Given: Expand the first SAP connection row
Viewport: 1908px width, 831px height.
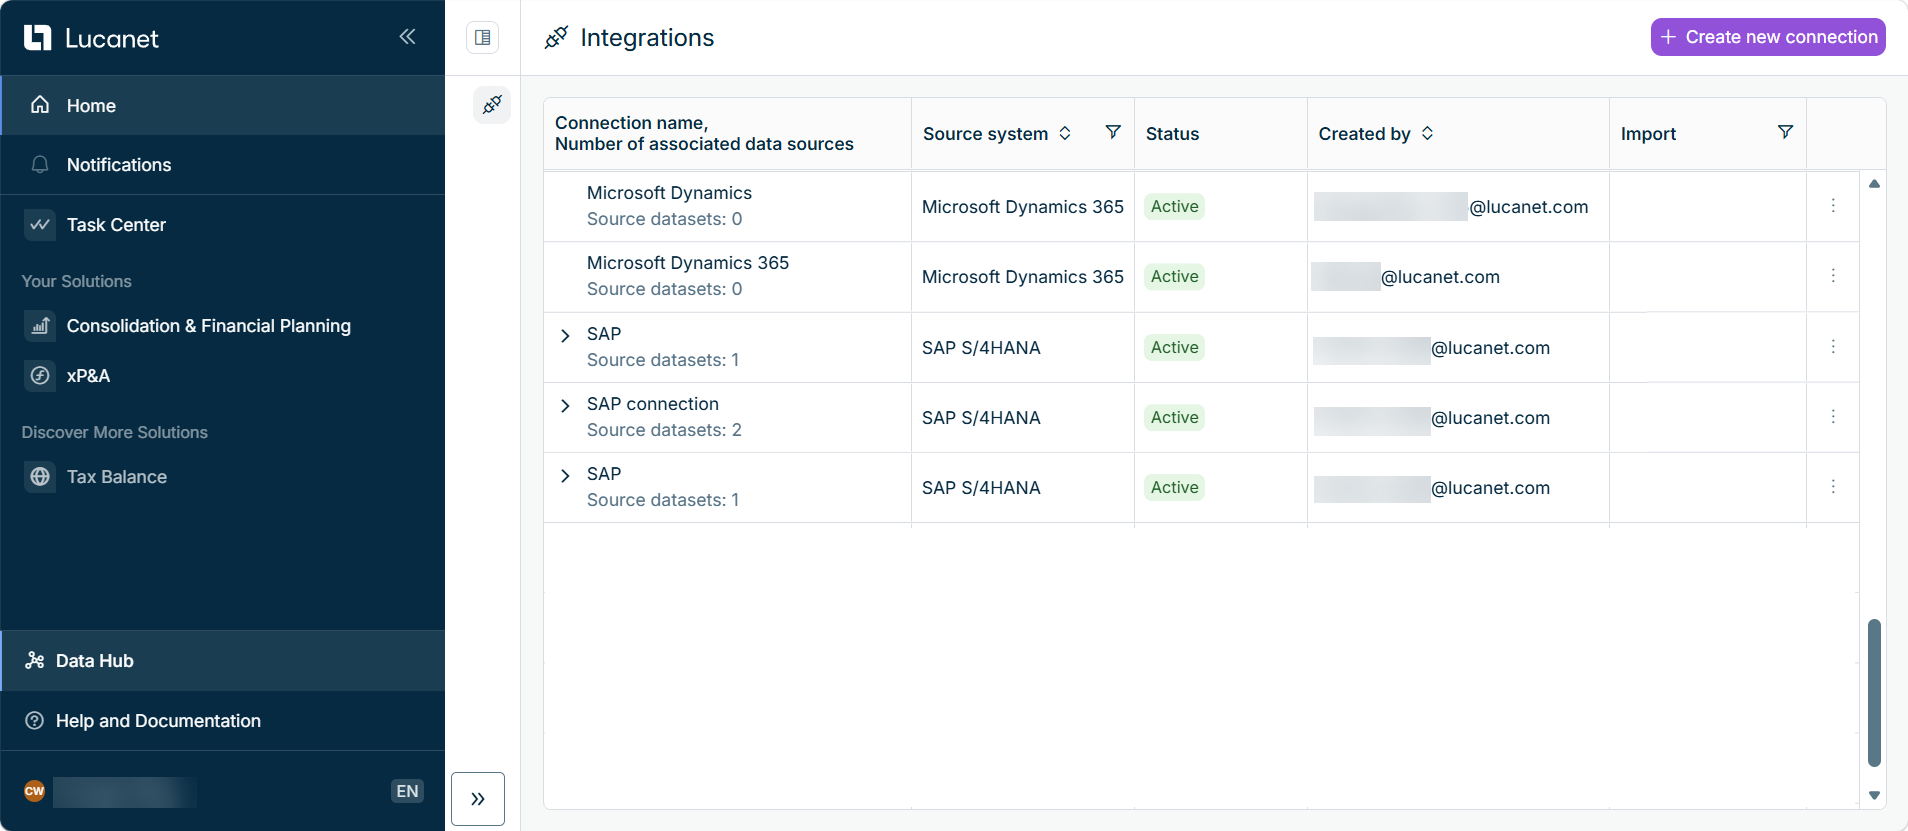Looking at the screenshot, I should pyautogui.click(x=565, y=336).
